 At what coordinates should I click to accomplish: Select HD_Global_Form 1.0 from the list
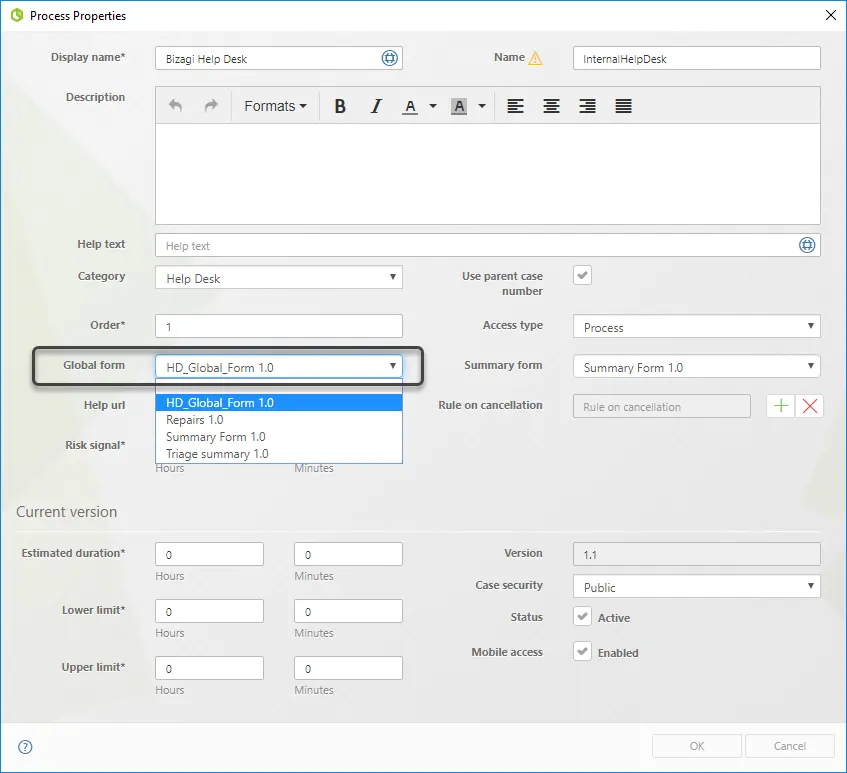279,402
